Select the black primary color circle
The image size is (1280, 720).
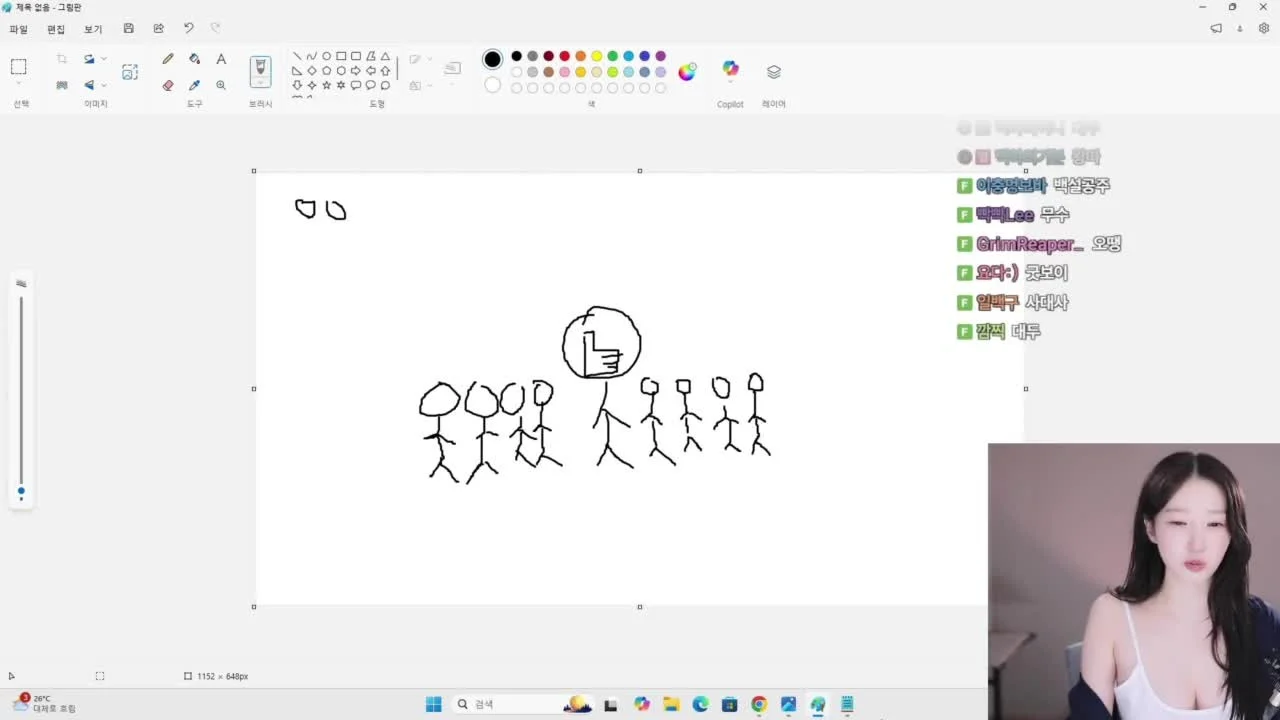[492, 59]
